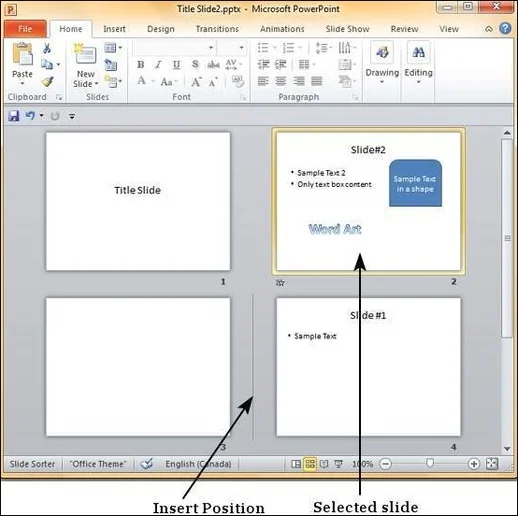This screenshot has width=518, height=516.
Task: Toggle Italic formatting
Action: coord(158,64)
